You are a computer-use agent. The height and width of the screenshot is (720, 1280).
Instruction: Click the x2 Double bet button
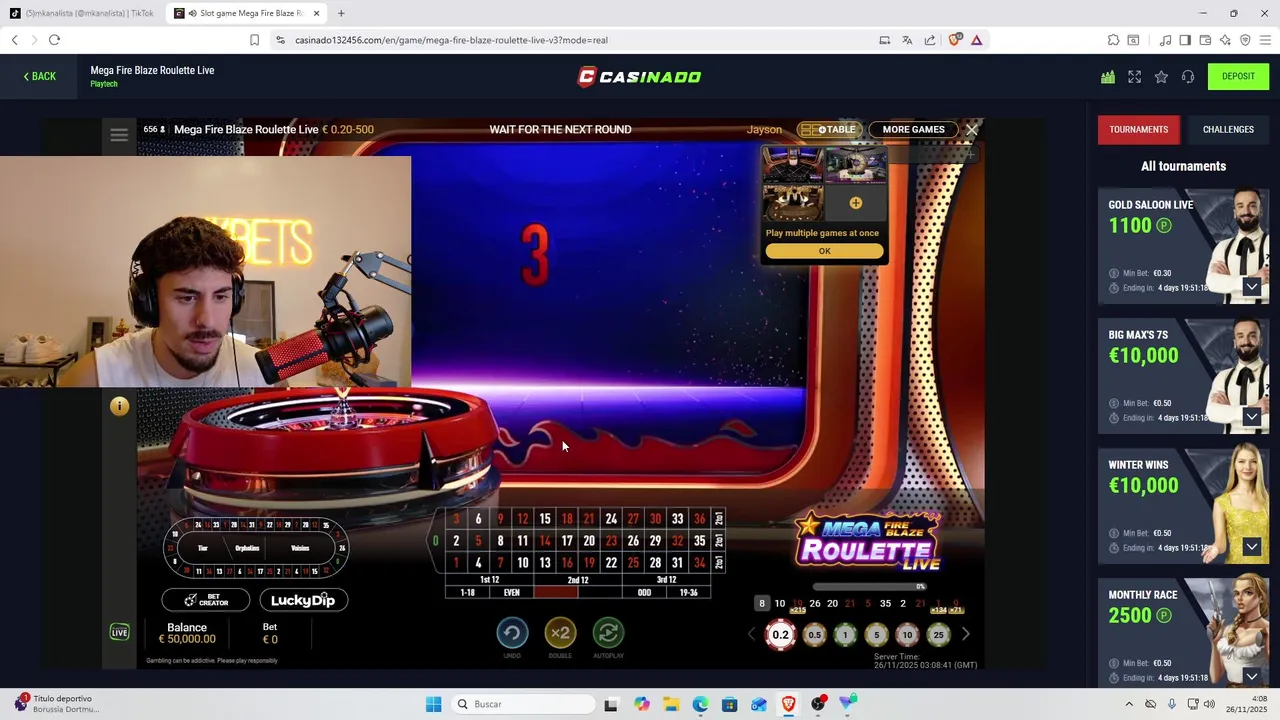click(560, 633)
